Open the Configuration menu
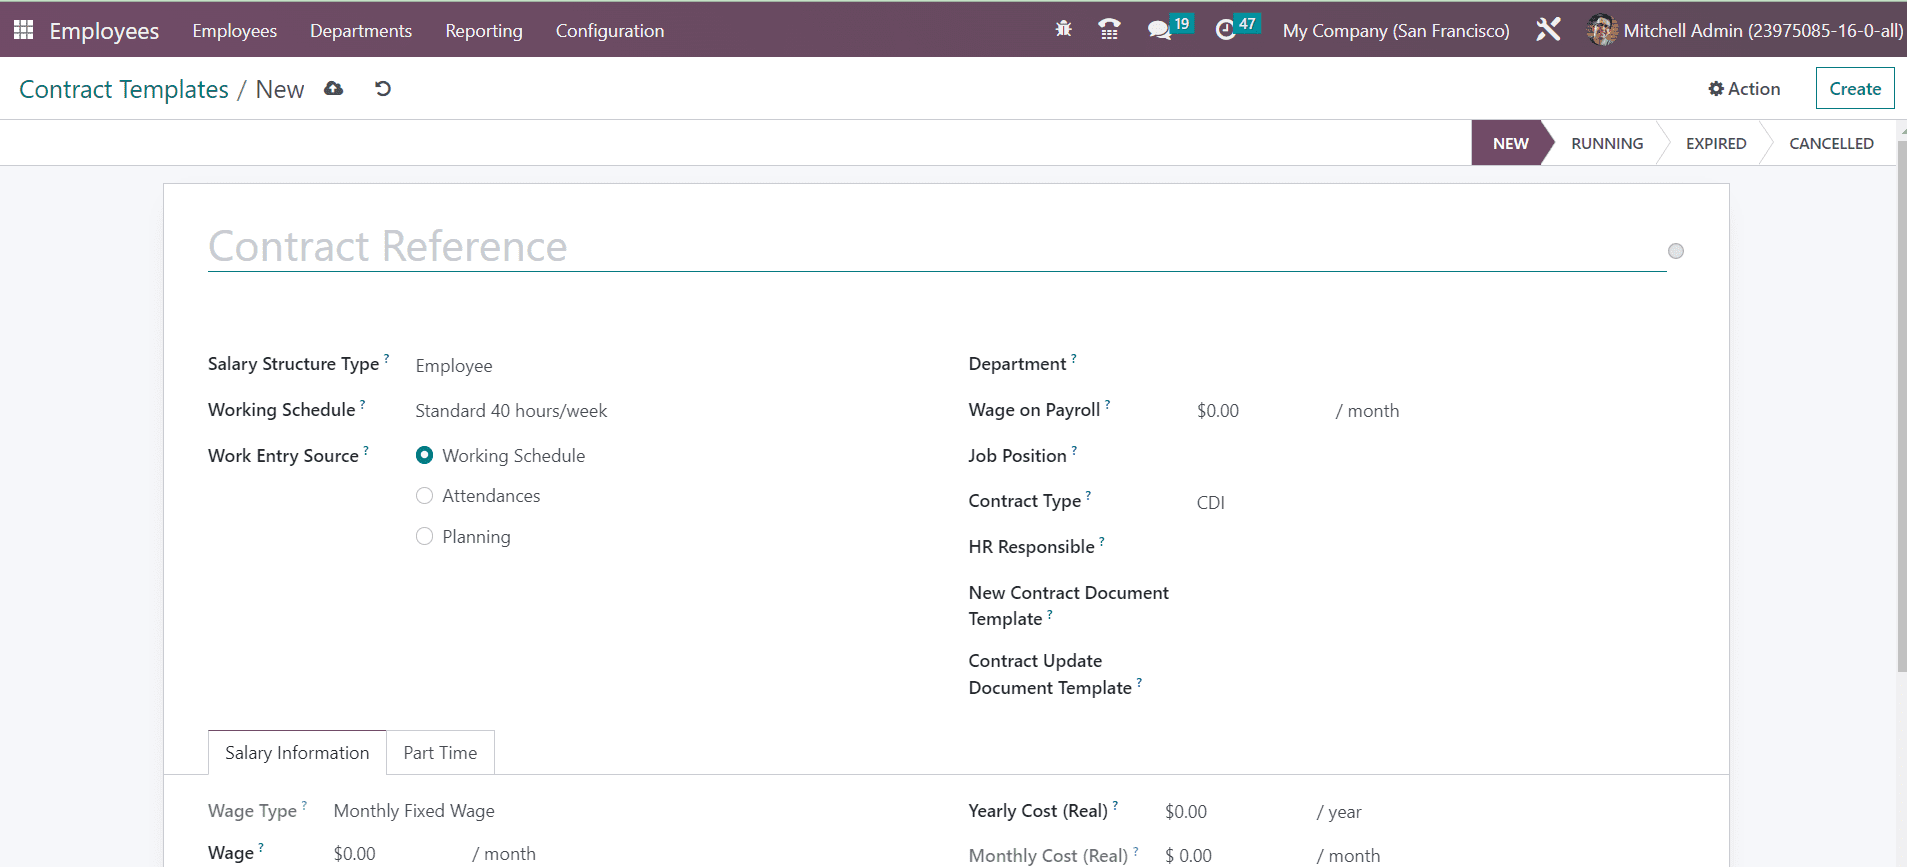This screenshot has width=1907, height=867. click(609, 31)
